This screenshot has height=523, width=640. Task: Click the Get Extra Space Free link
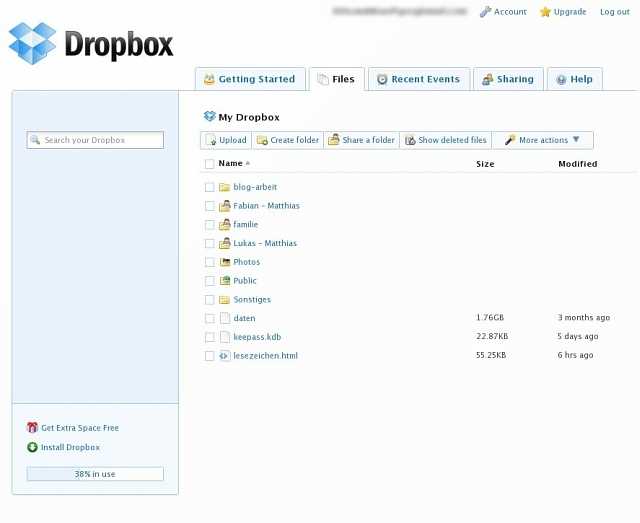click(80, 428)
